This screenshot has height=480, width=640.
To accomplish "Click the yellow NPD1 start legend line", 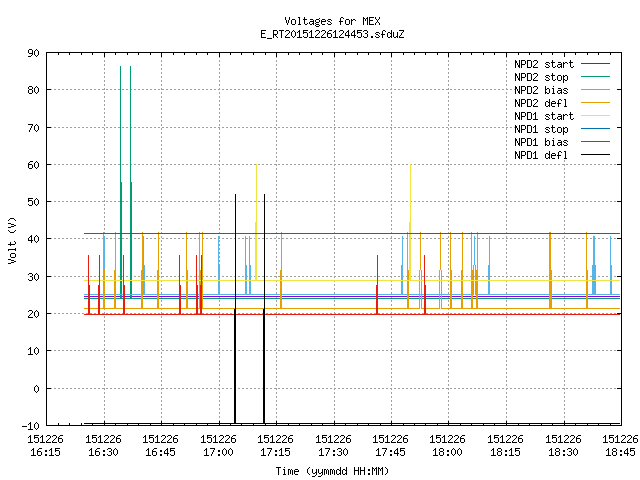I will [x=595, y=116].
